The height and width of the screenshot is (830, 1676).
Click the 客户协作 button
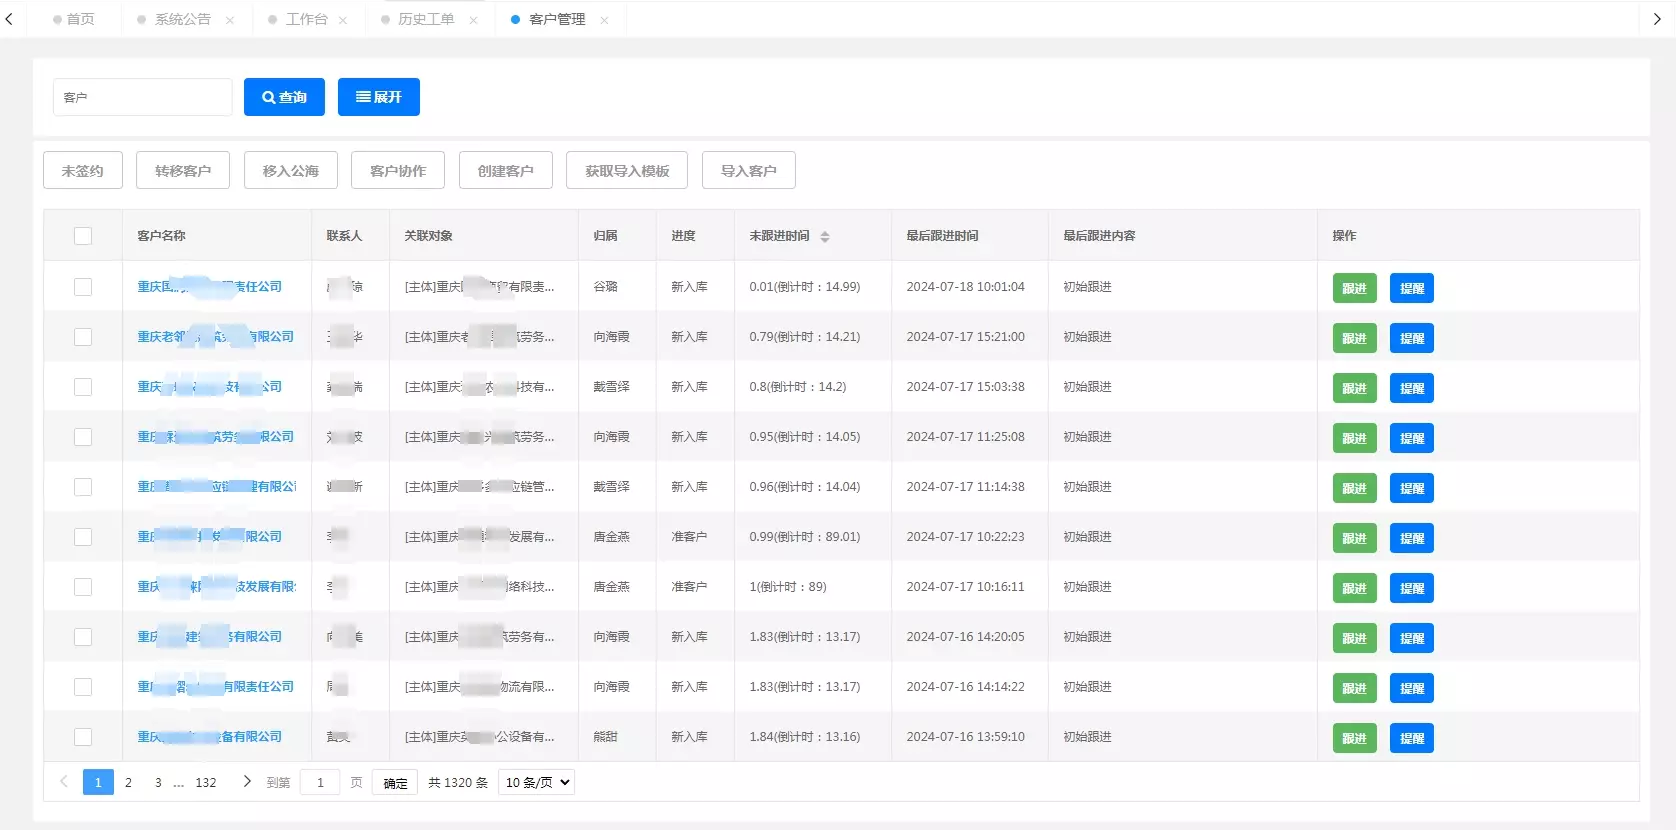click(x=398, y=171)
